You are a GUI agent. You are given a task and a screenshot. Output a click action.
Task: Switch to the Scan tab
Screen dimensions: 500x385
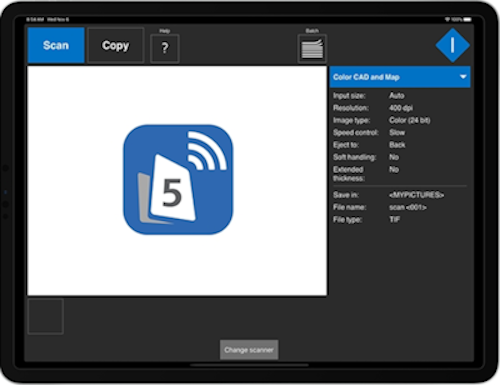click(x=56, y=45)
